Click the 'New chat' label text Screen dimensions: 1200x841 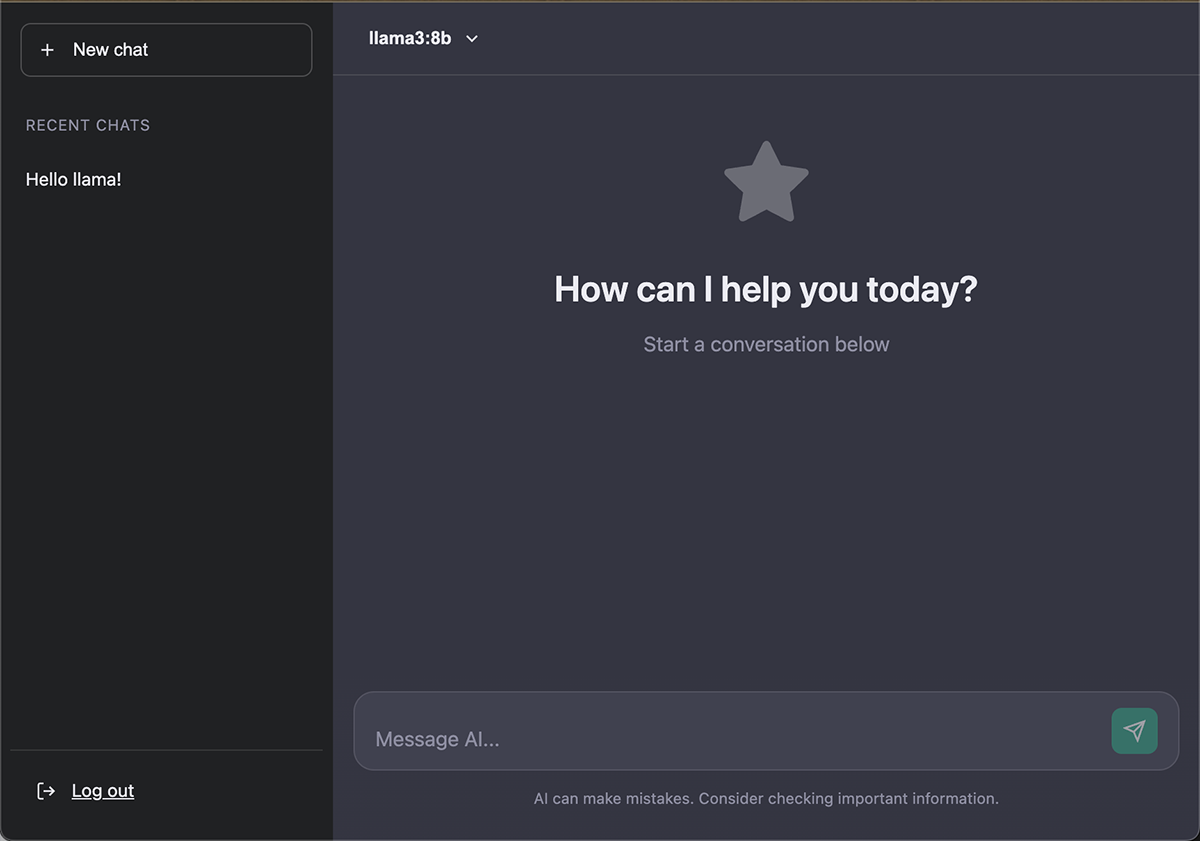110,50
